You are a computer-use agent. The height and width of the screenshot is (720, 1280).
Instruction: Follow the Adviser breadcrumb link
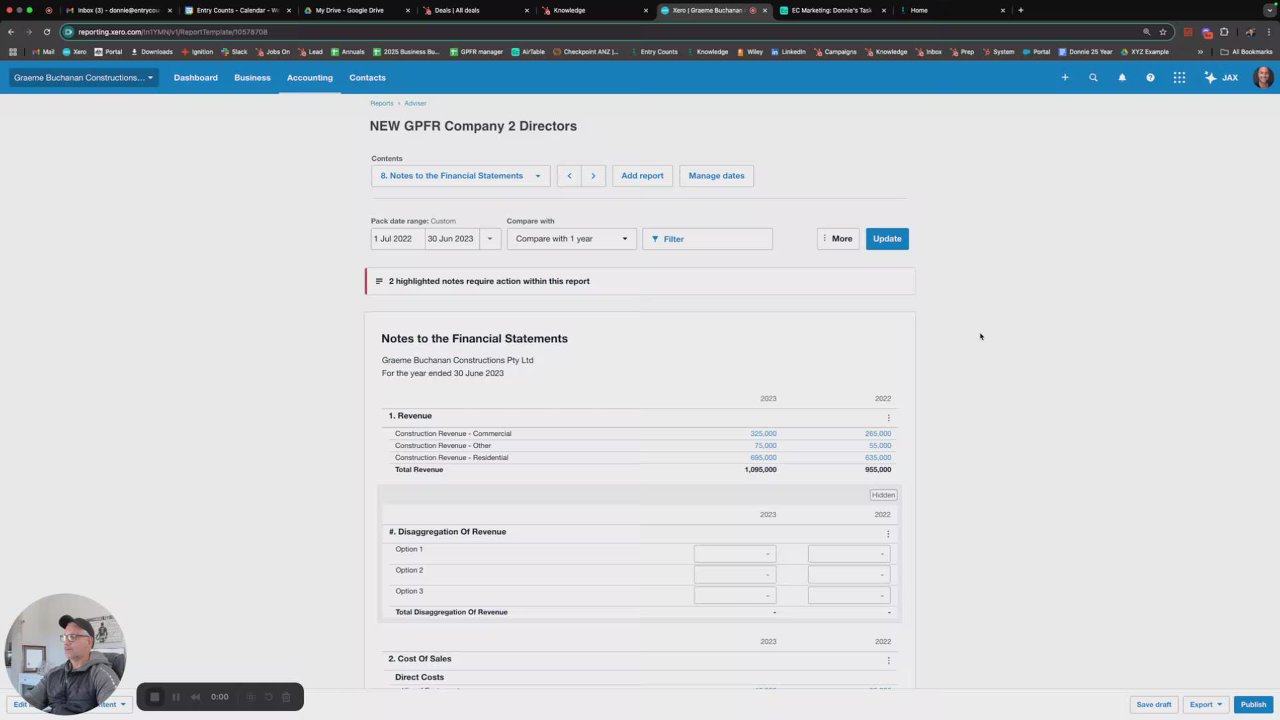click(415, 103)
